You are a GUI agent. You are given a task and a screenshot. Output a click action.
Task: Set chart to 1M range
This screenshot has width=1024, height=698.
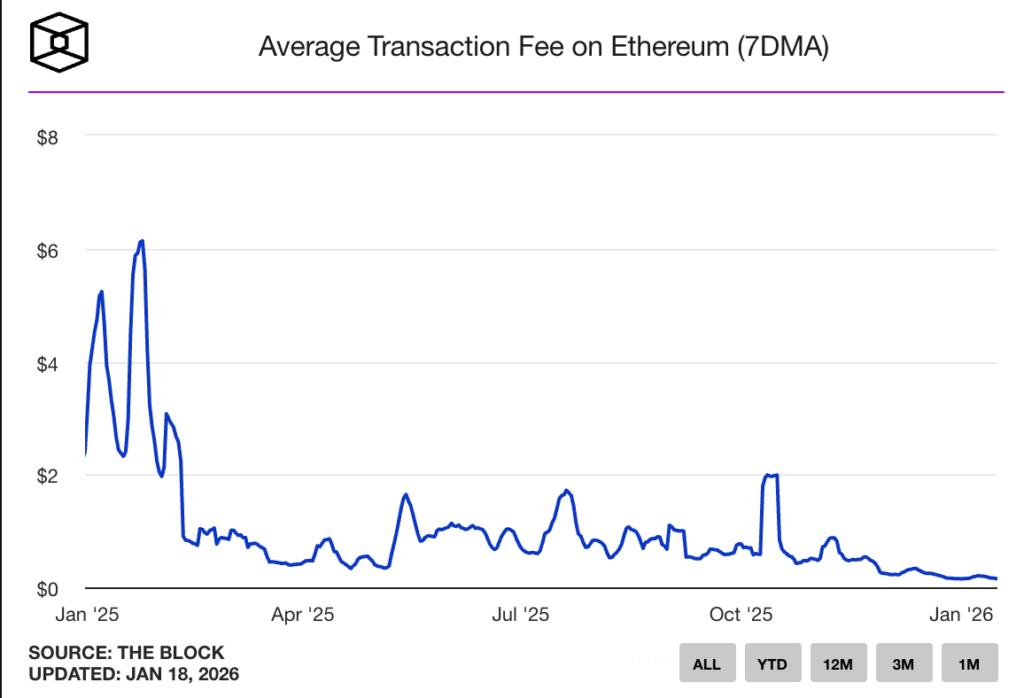pyautogui.click(x=969, y=663)
